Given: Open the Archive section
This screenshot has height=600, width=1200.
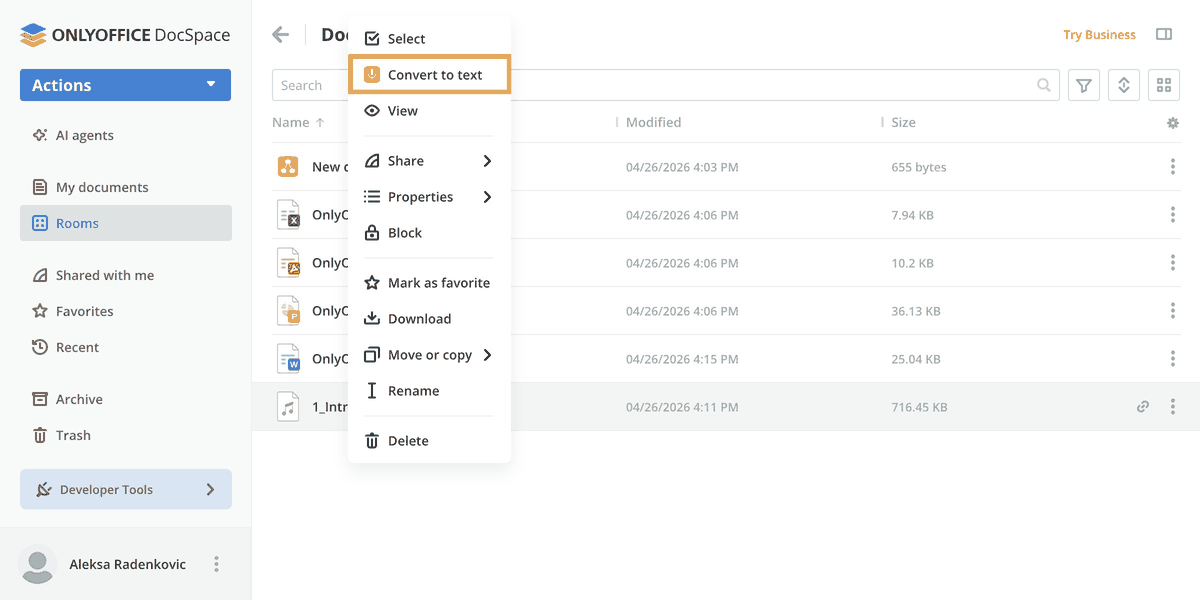Looking at the screenshot, I should tap(68, 399).
